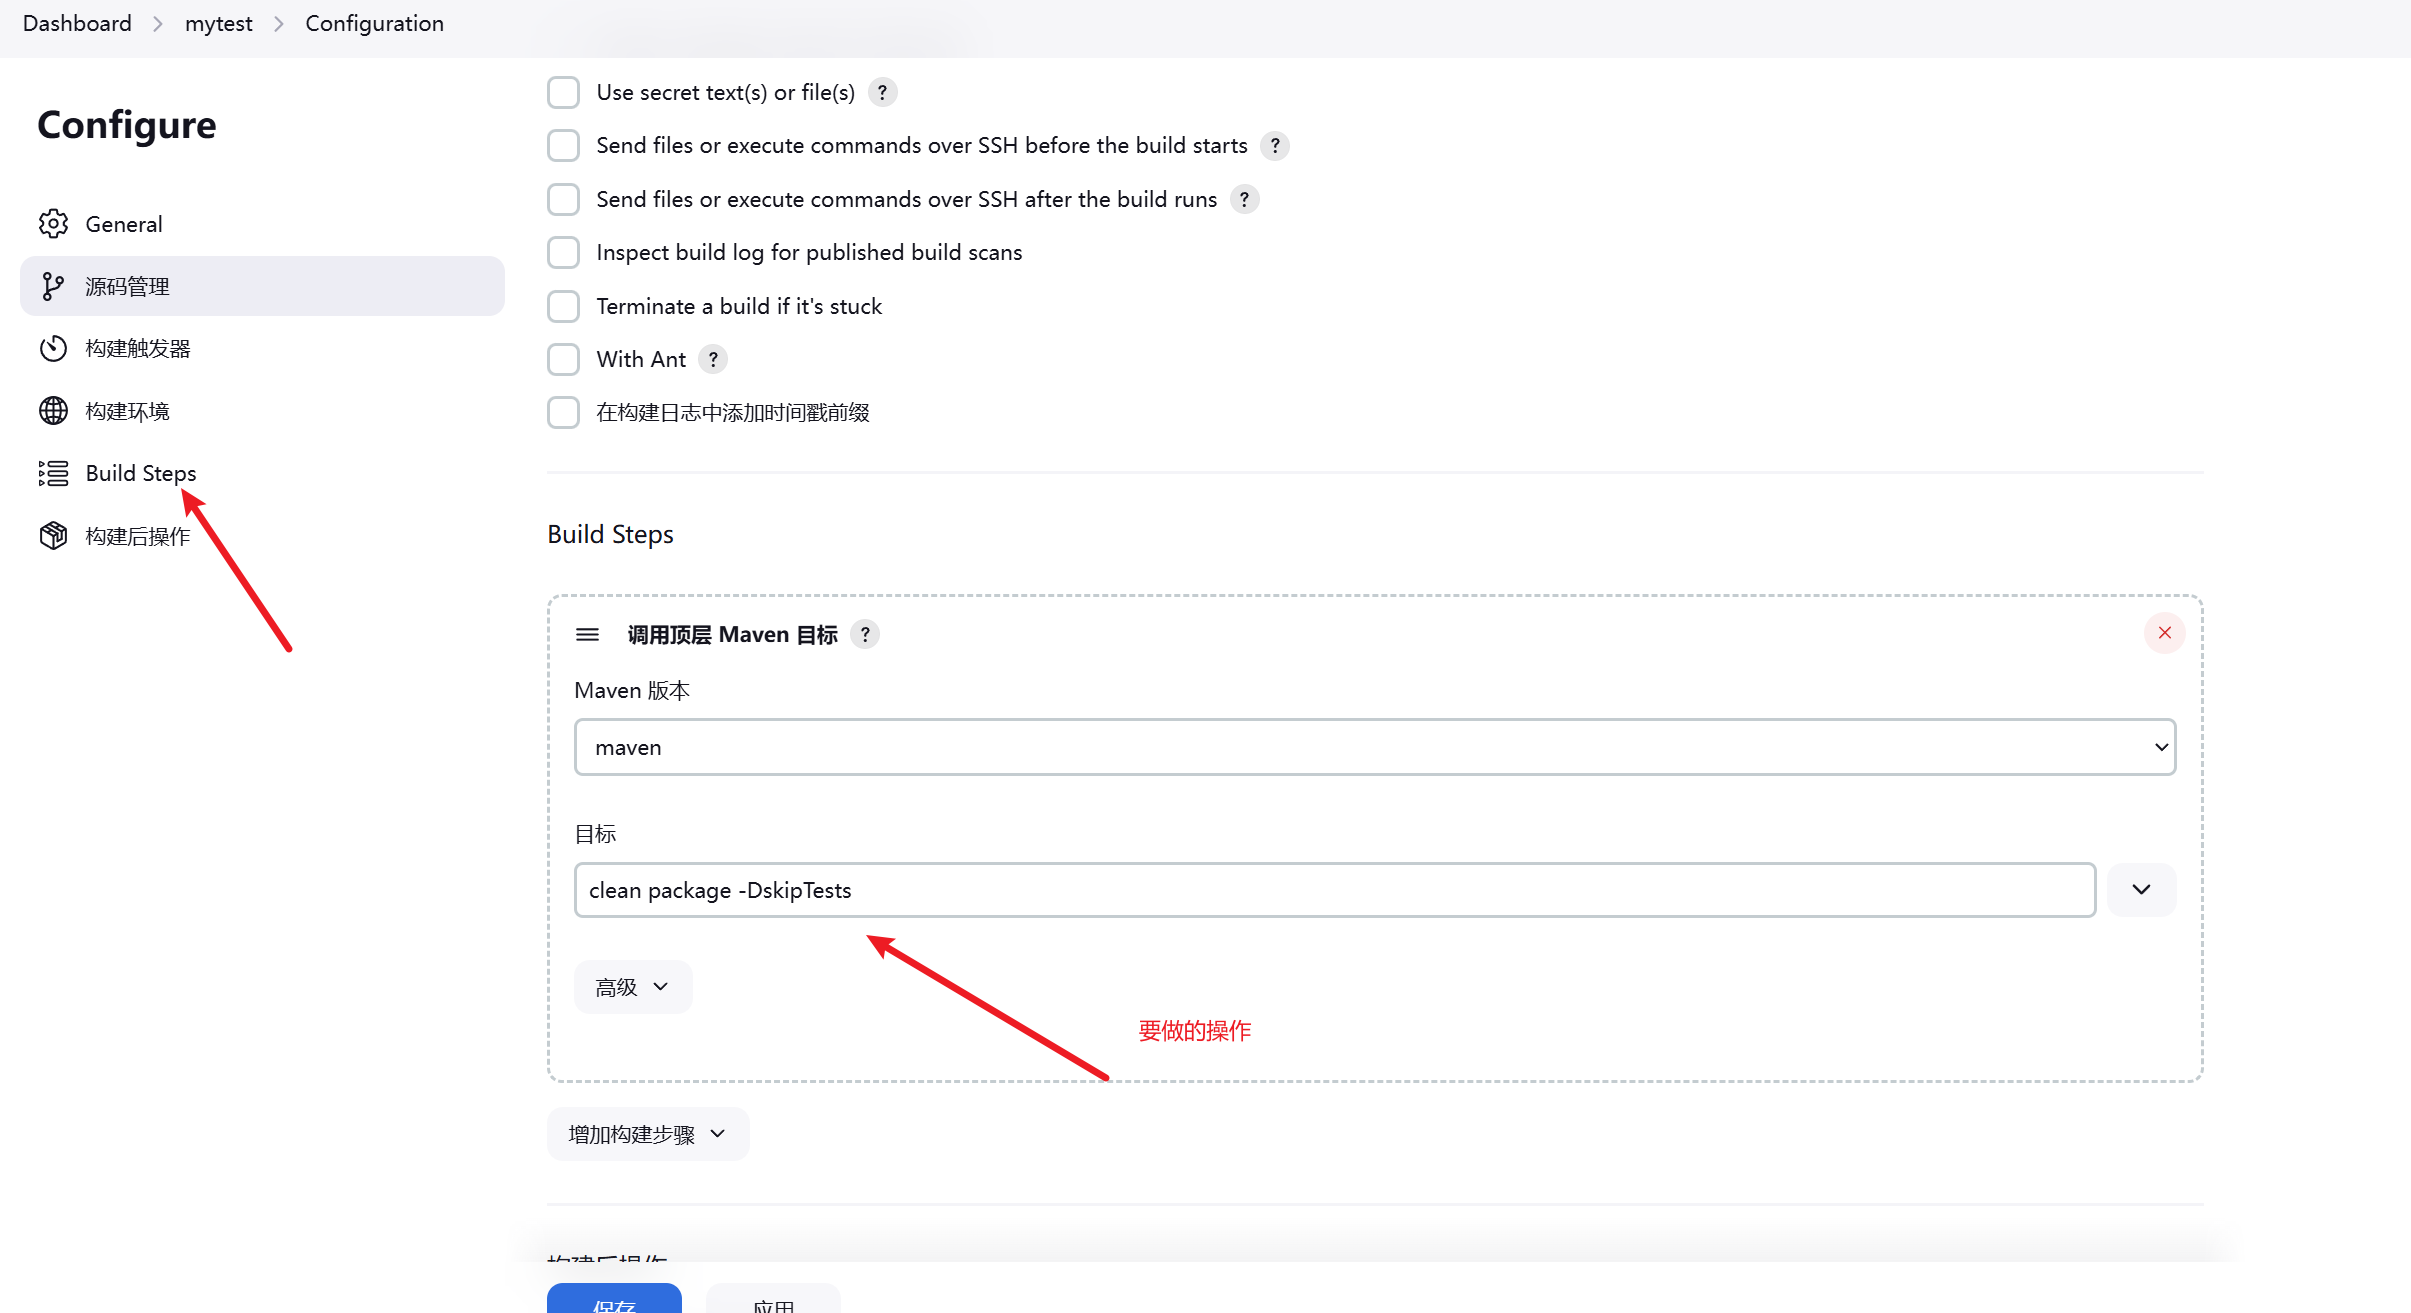Enable Use secret text(s) or file(s)
Viewport: 2411px width, 1313px height.
tap(564, 92)
